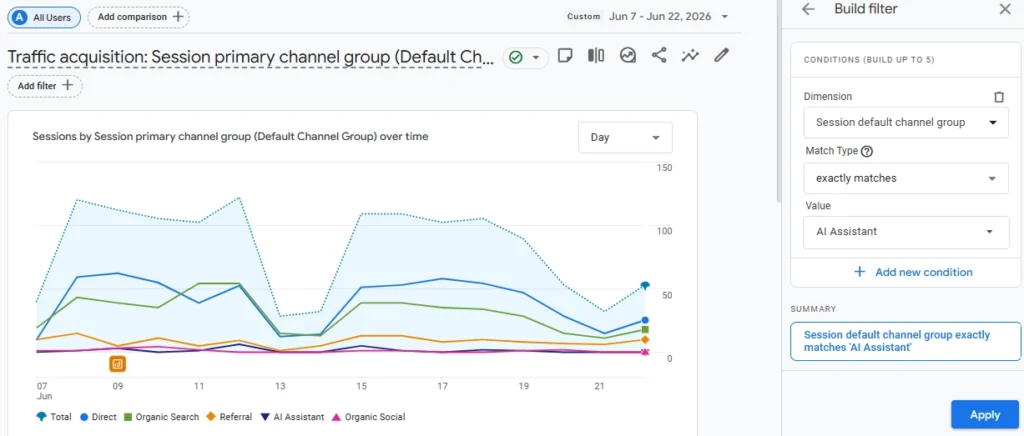Click the Direct series end point on chart
The width and height of the screenshot is (1024, 436).
tap(645, 320)
